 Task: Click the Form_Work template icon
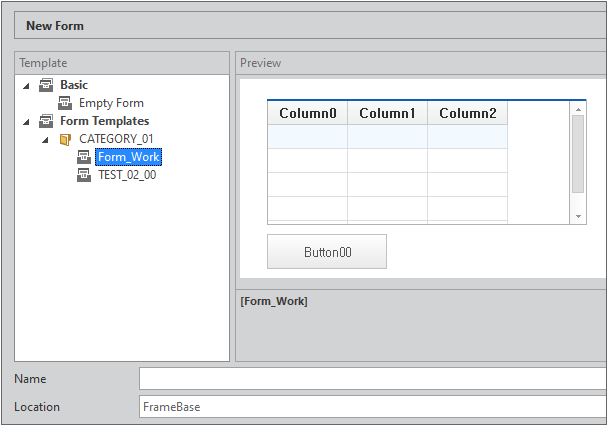pos(84,157)
